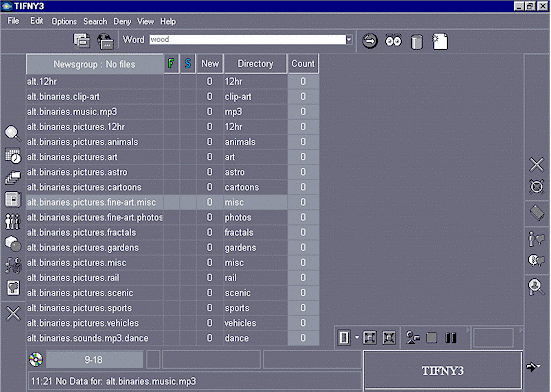Click the new blank page icon
The width and height of the screenshot is (551, 392).
(440, 41)
